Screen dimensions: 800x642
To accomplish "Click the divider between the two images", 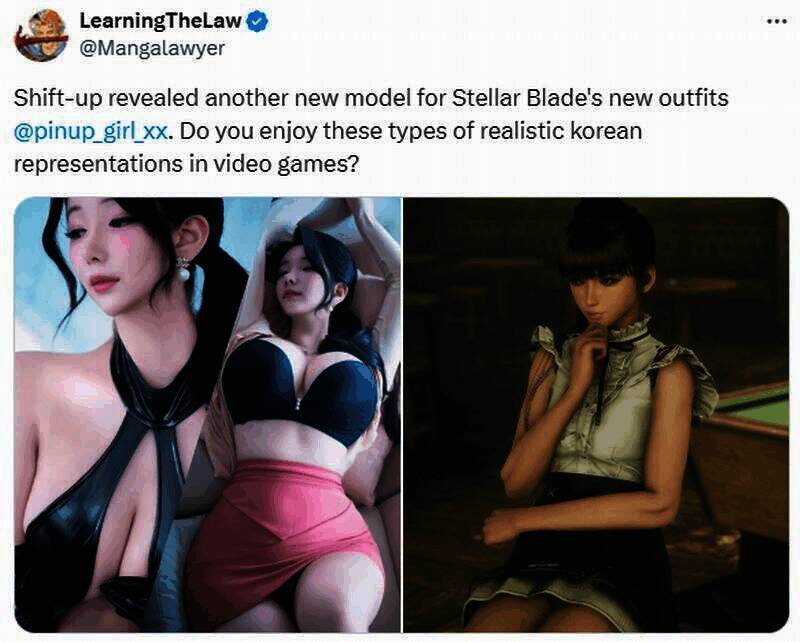I will tap(403, 415).
